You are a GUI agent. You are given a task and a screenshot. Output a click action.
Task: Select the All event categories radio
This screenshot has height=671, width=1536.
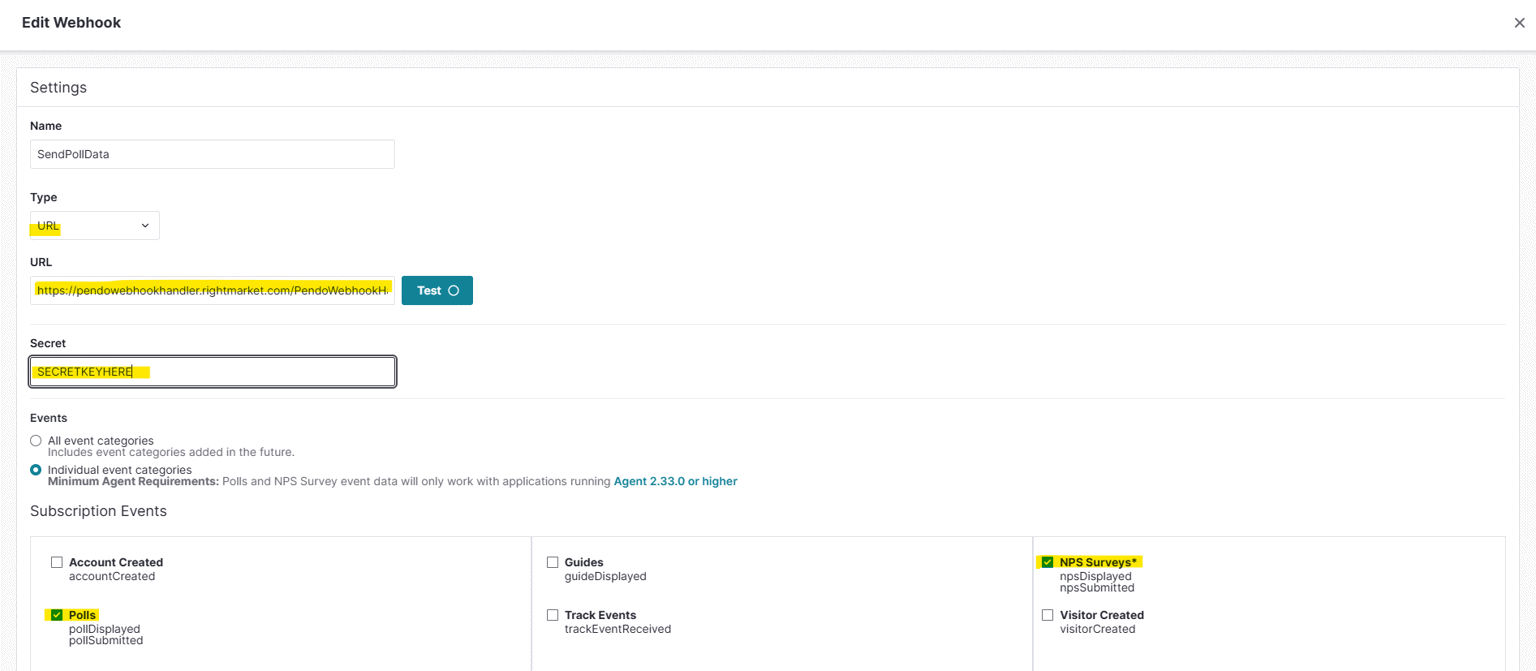36,441
